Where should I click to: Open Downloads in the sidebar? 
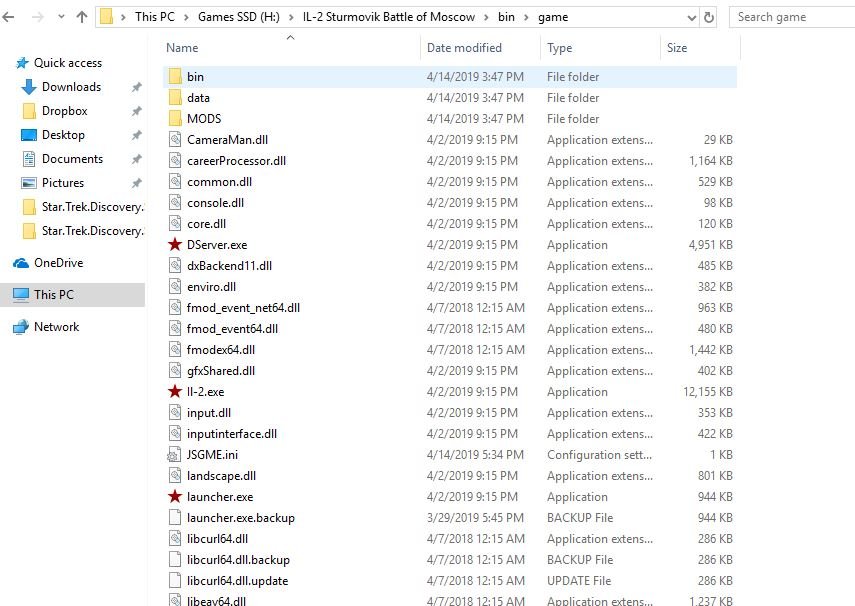tap(71, 87)
